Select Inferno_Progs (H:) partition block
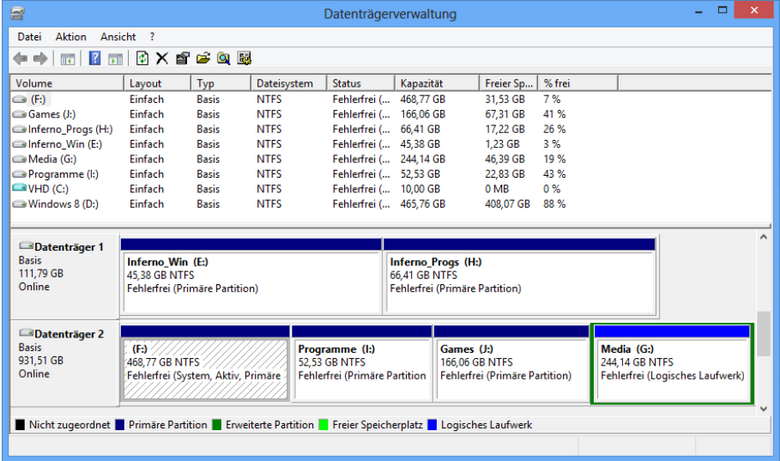The image size is (780, 461). [x=519, y=277]
